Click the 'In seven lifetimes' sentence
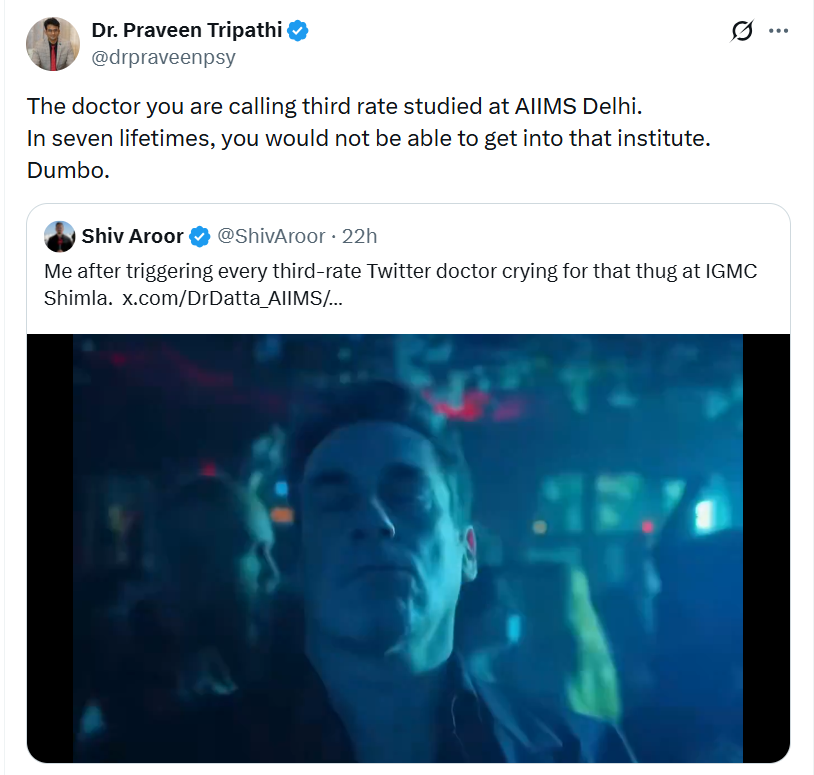 369,139
